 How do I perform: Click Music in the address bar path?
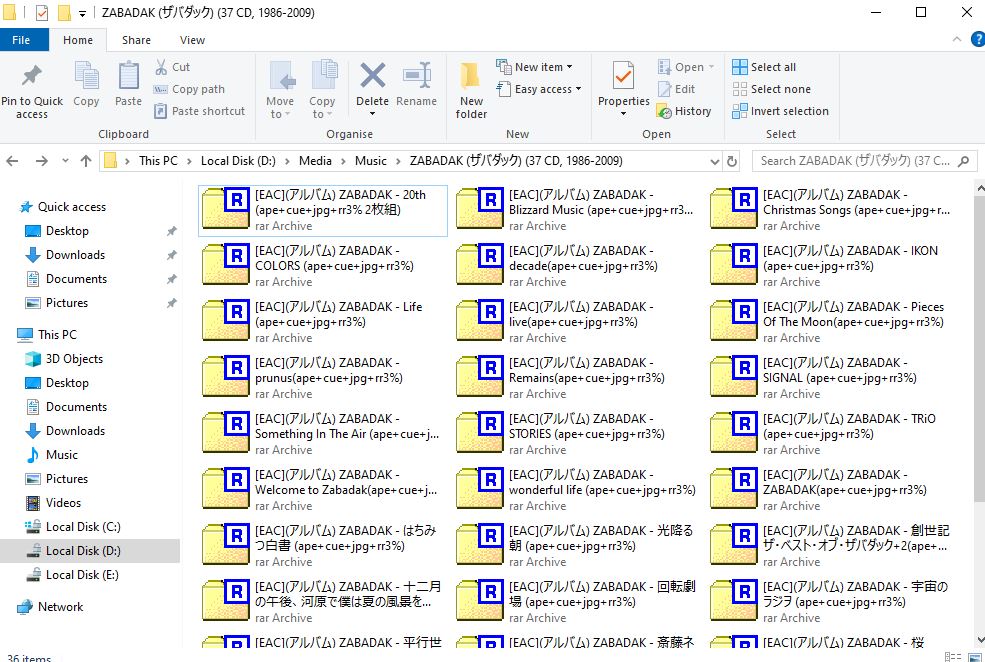click(x=371, y=161)
